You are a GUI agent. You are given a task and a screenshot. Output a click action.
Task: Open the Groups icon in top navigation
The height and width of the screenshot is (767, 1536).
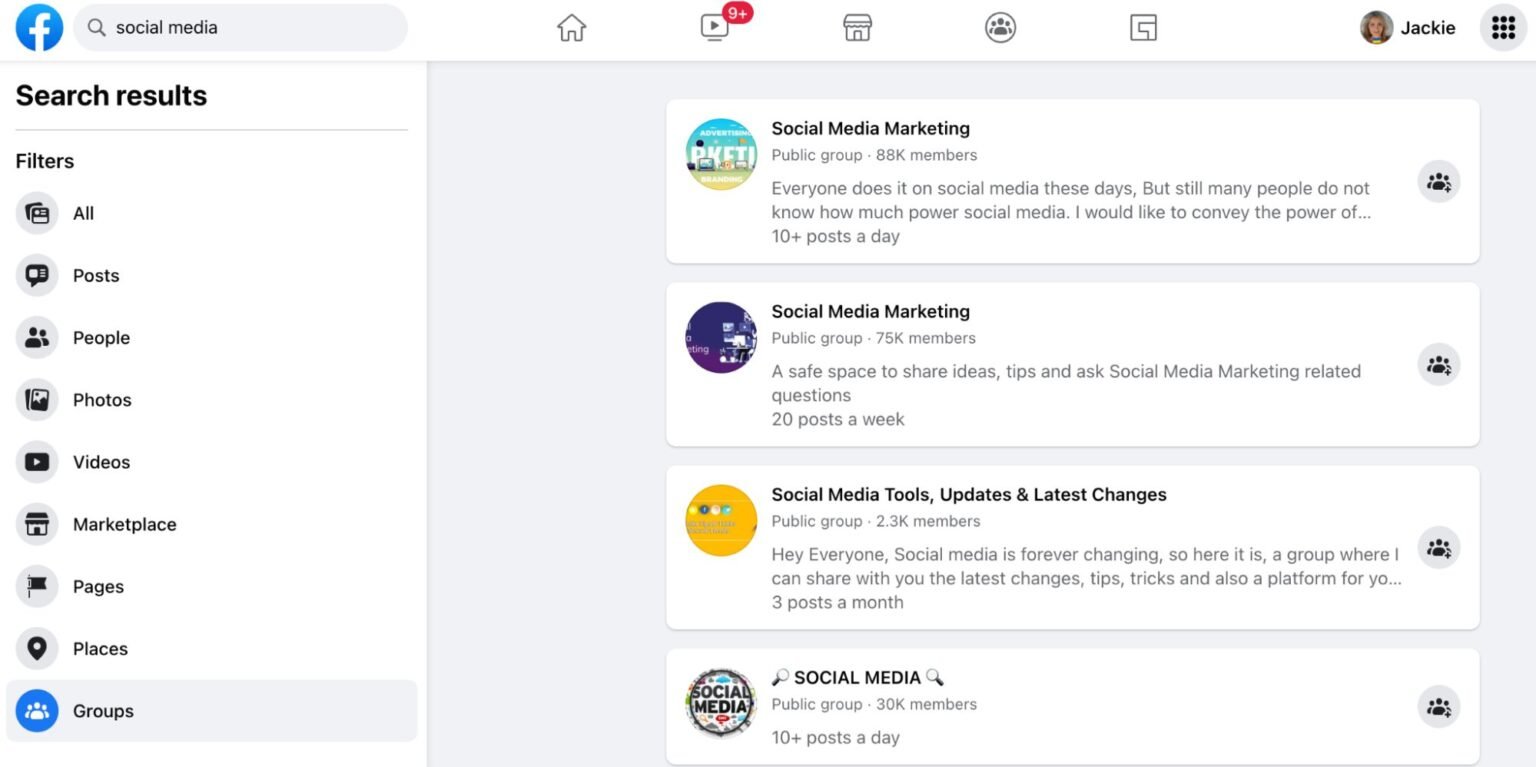(x=1000, y=28)
